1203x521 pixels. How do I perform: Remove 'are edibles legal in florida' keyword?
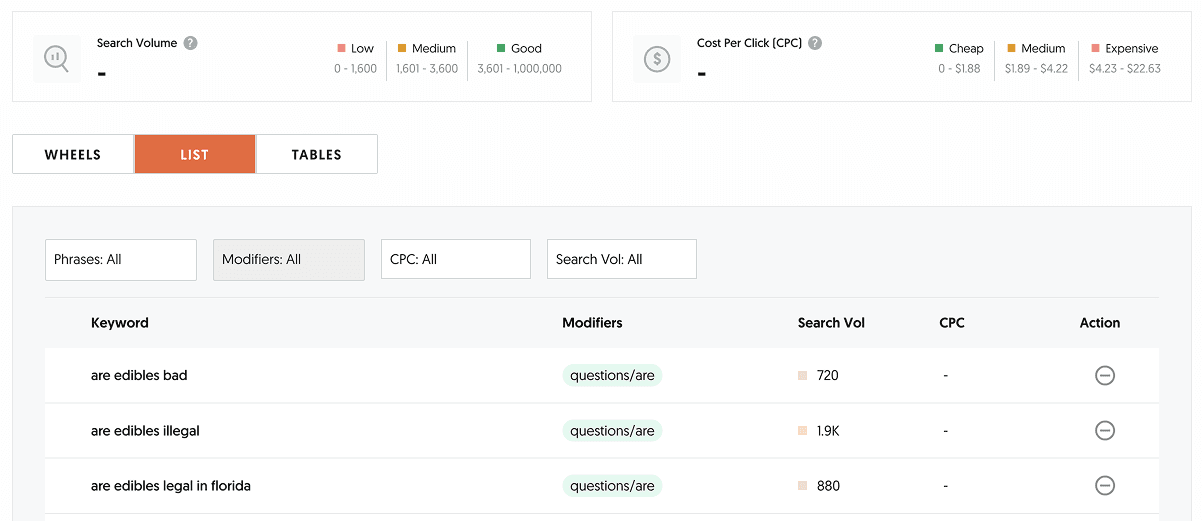coord(1104,486)
